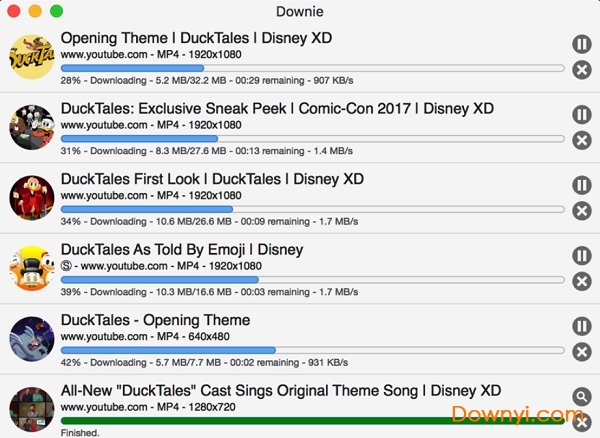Cancel the 640x480 DuckTales - Opening Theme download
600x438 pixels.
[581, 352]
